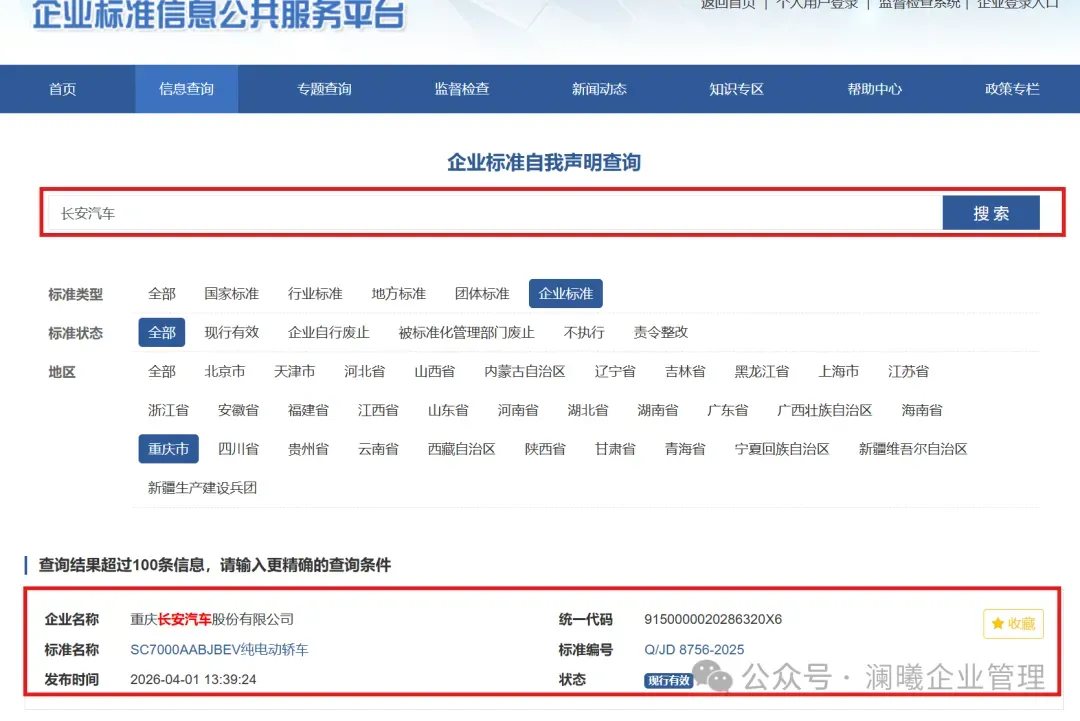Open 新闻动态 navigation item
1080x721 pixels.
click(599, 89)
